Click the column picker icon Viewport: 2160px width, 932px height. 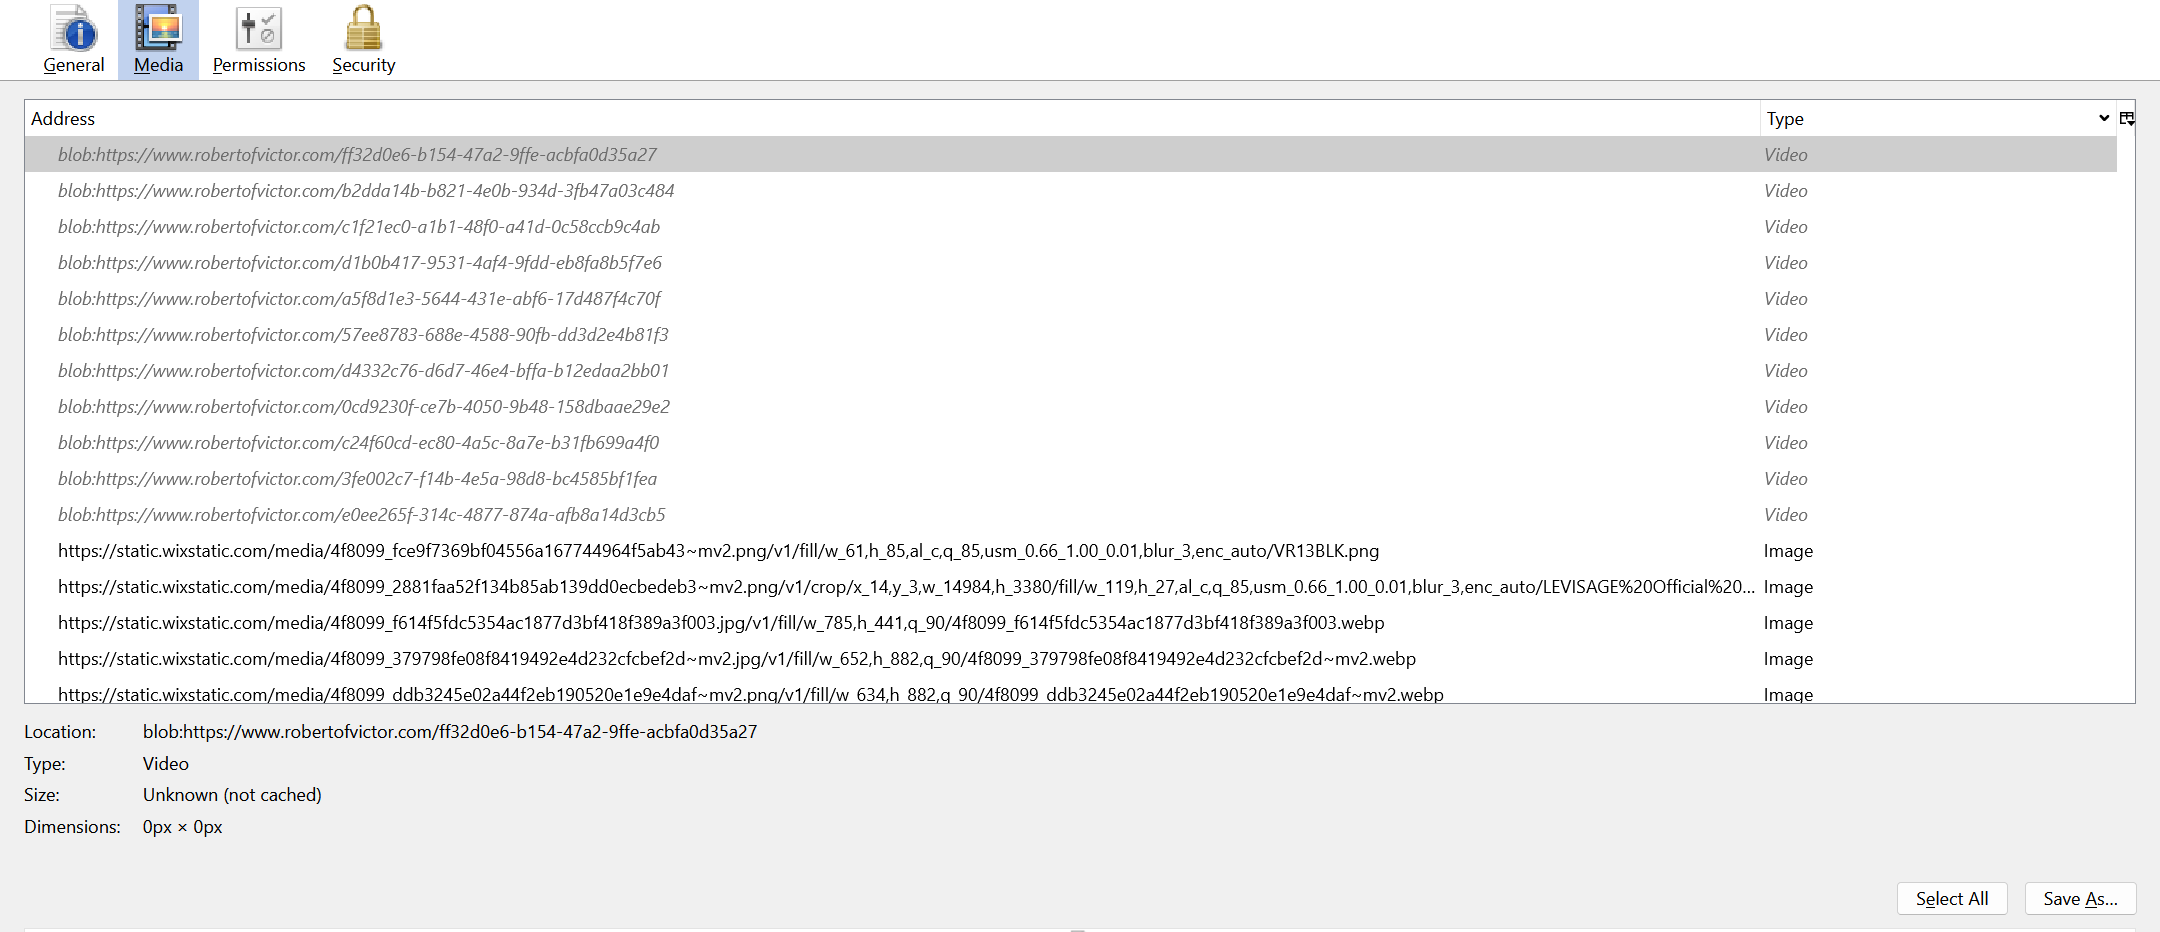coord(2127,118)
